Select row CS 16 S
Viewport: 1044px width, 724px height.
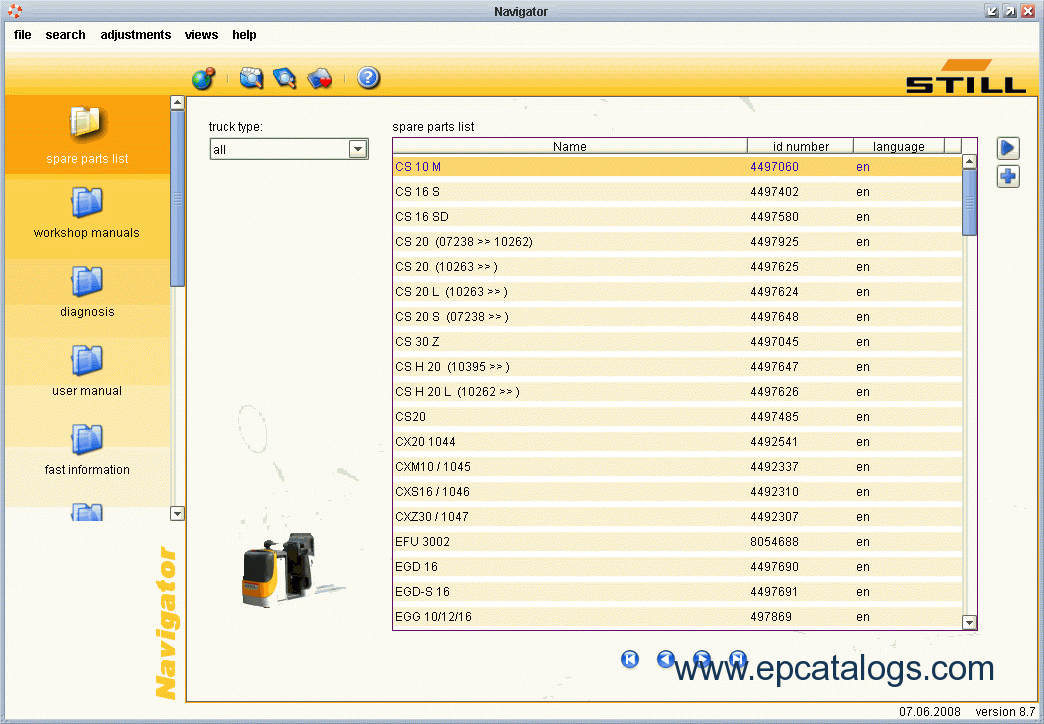coord(677,192)
